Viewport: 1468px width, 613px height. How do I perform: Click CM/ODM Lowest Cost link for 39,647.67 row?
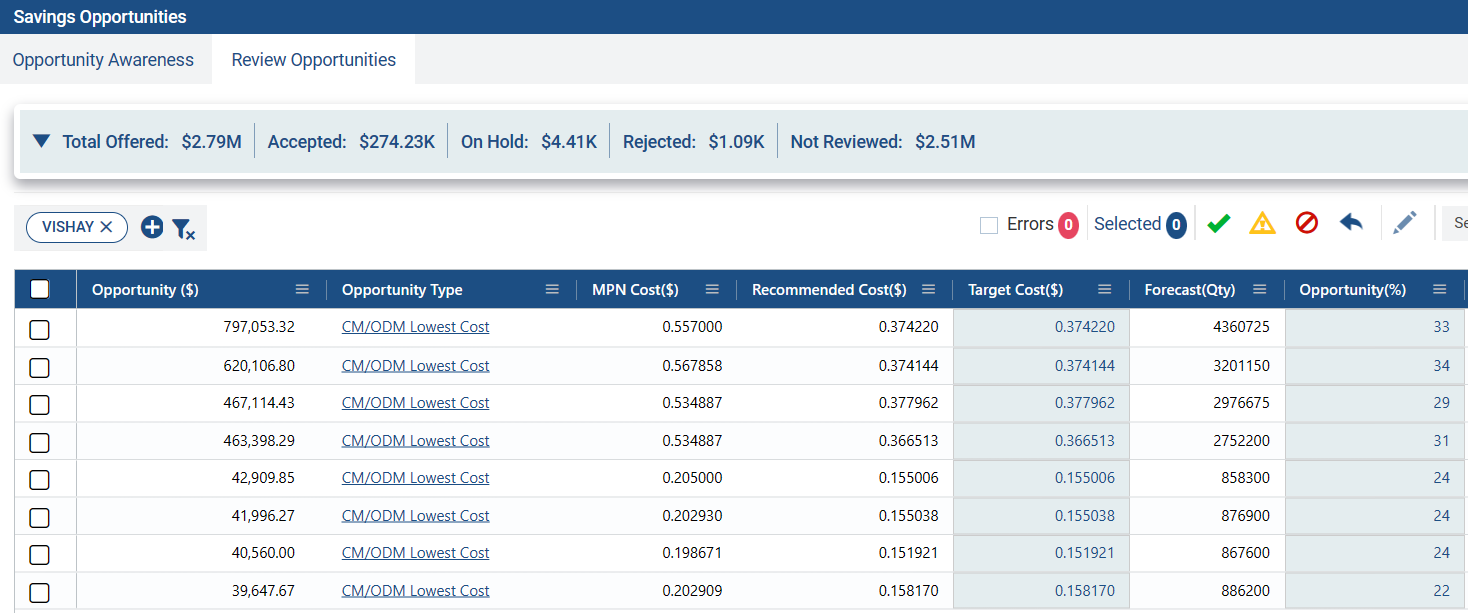pos(415,591)
